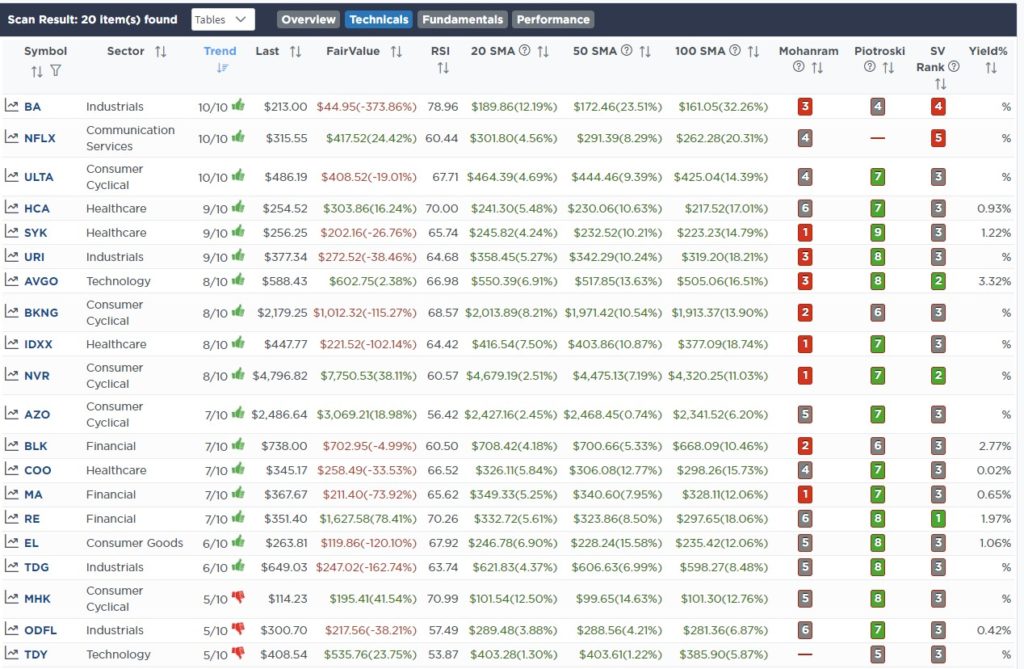
Task: Click SYK Piotroski badge 9
Action: (x=878, y=233)
